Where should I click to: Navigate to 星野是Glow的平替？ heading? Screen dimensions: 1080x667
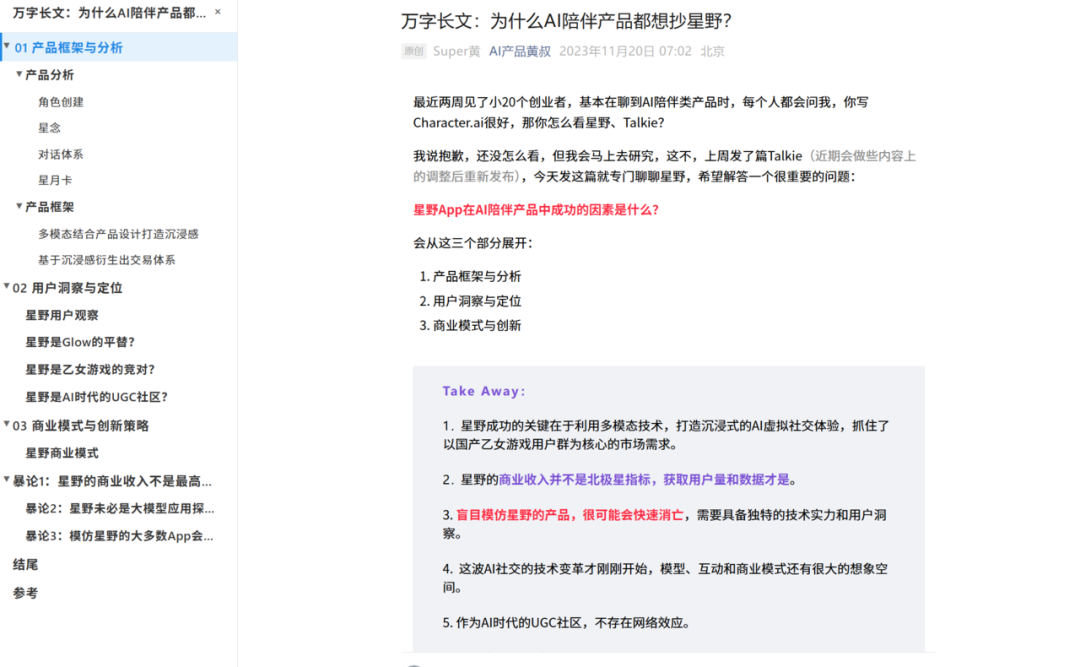tap(80, 342)
